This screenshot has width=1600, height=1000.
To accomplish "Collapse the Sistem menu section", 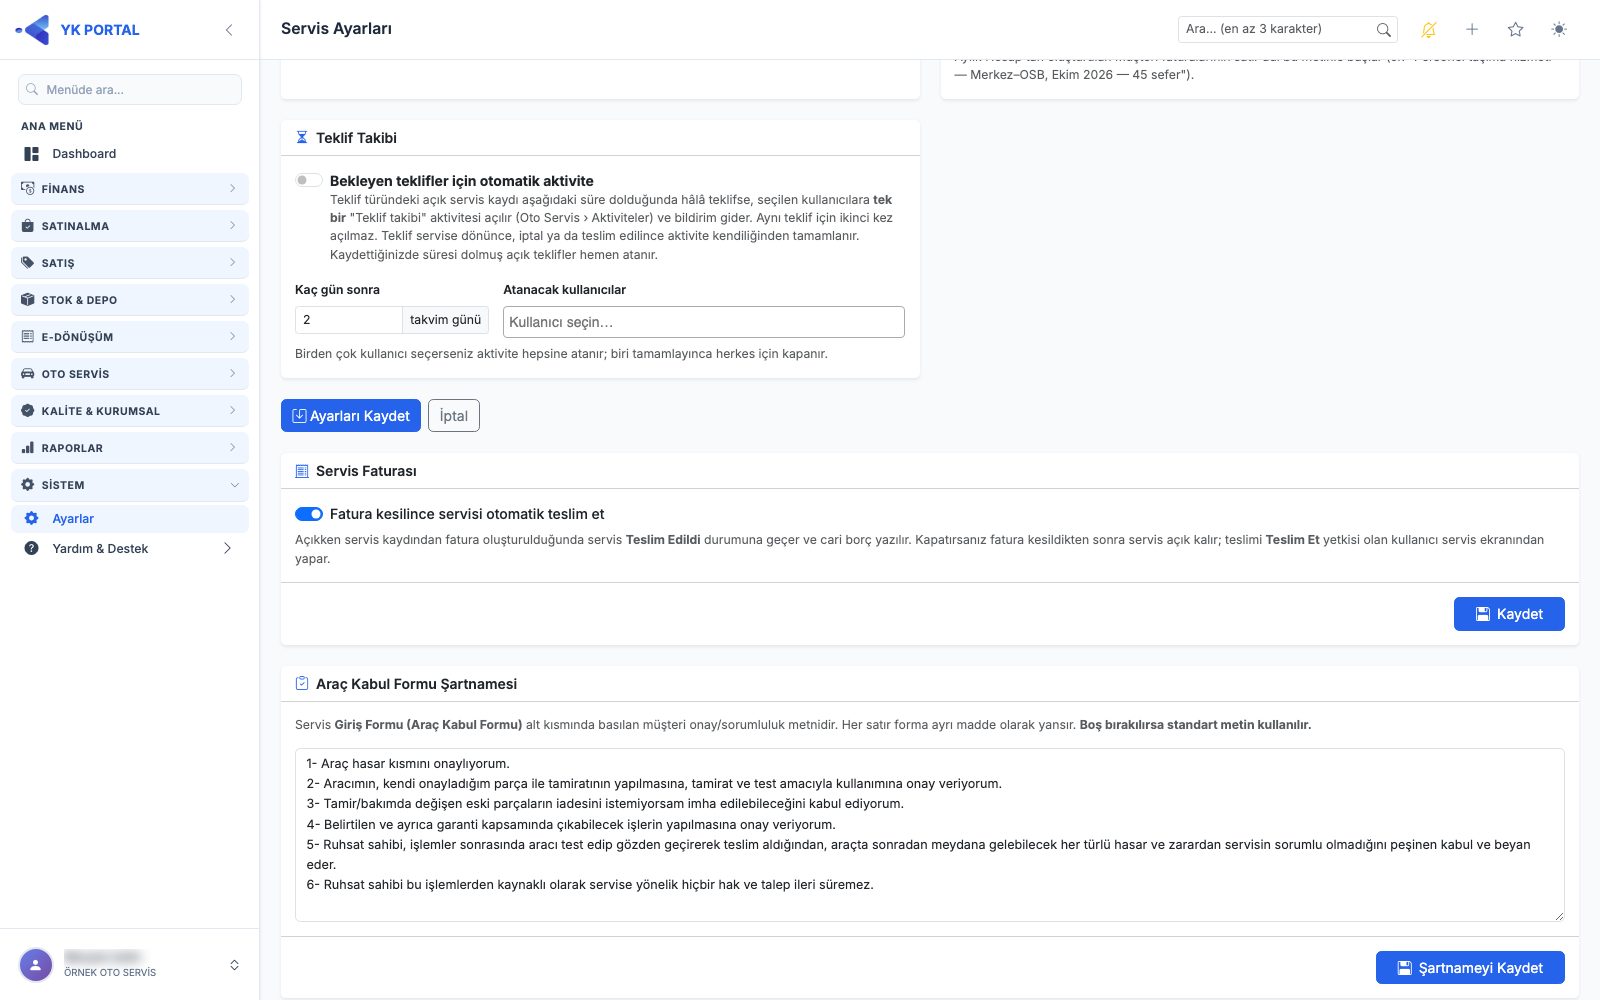I will click(x=130, y=485).
